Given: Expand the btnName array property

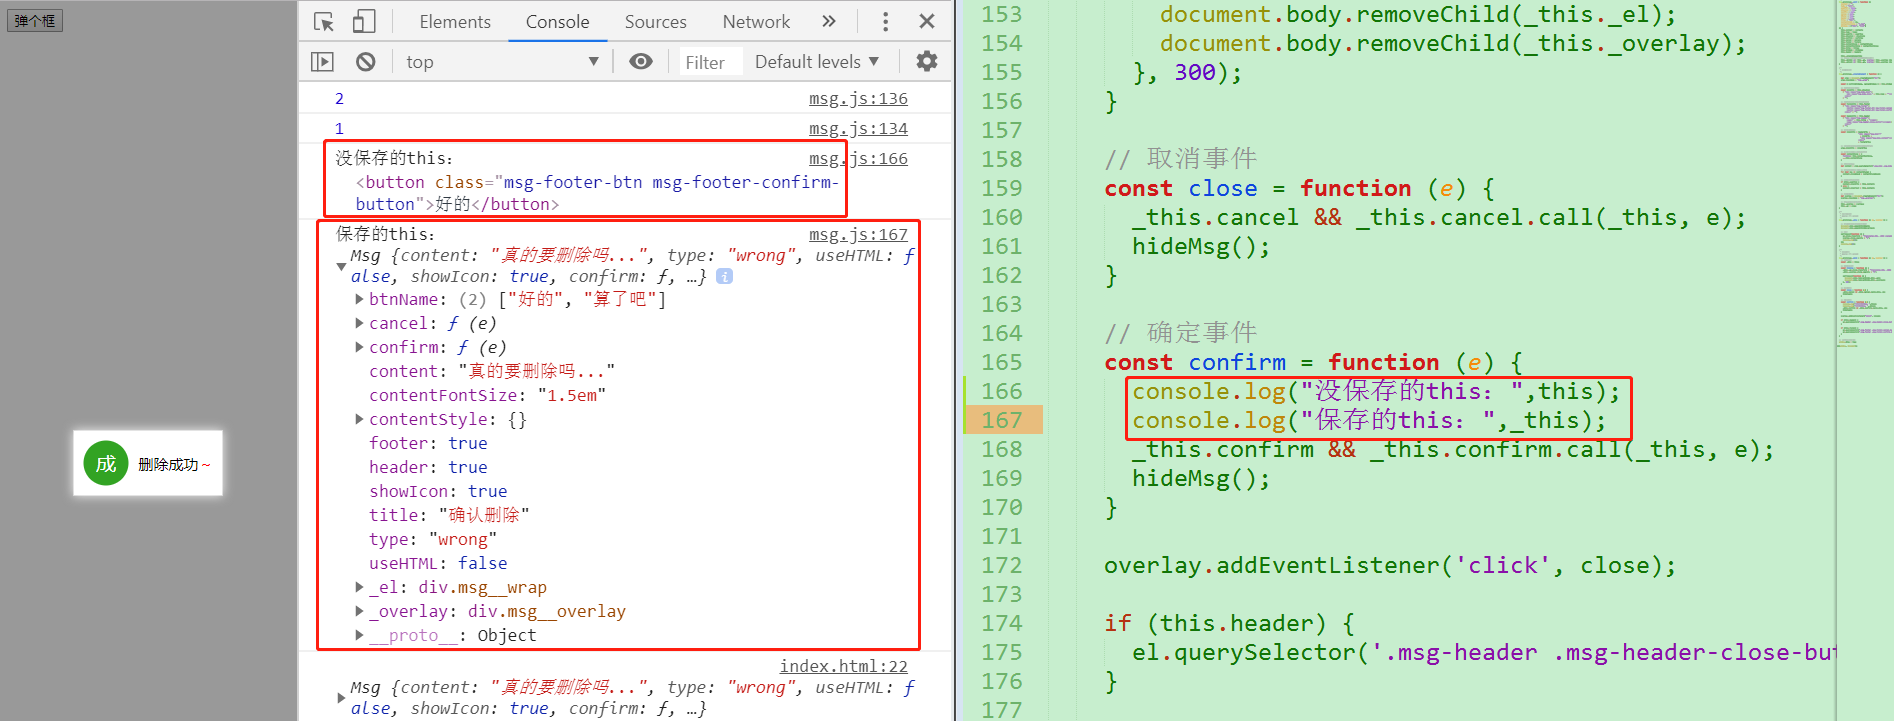Looking at the screenshot, I should (359, 299).
